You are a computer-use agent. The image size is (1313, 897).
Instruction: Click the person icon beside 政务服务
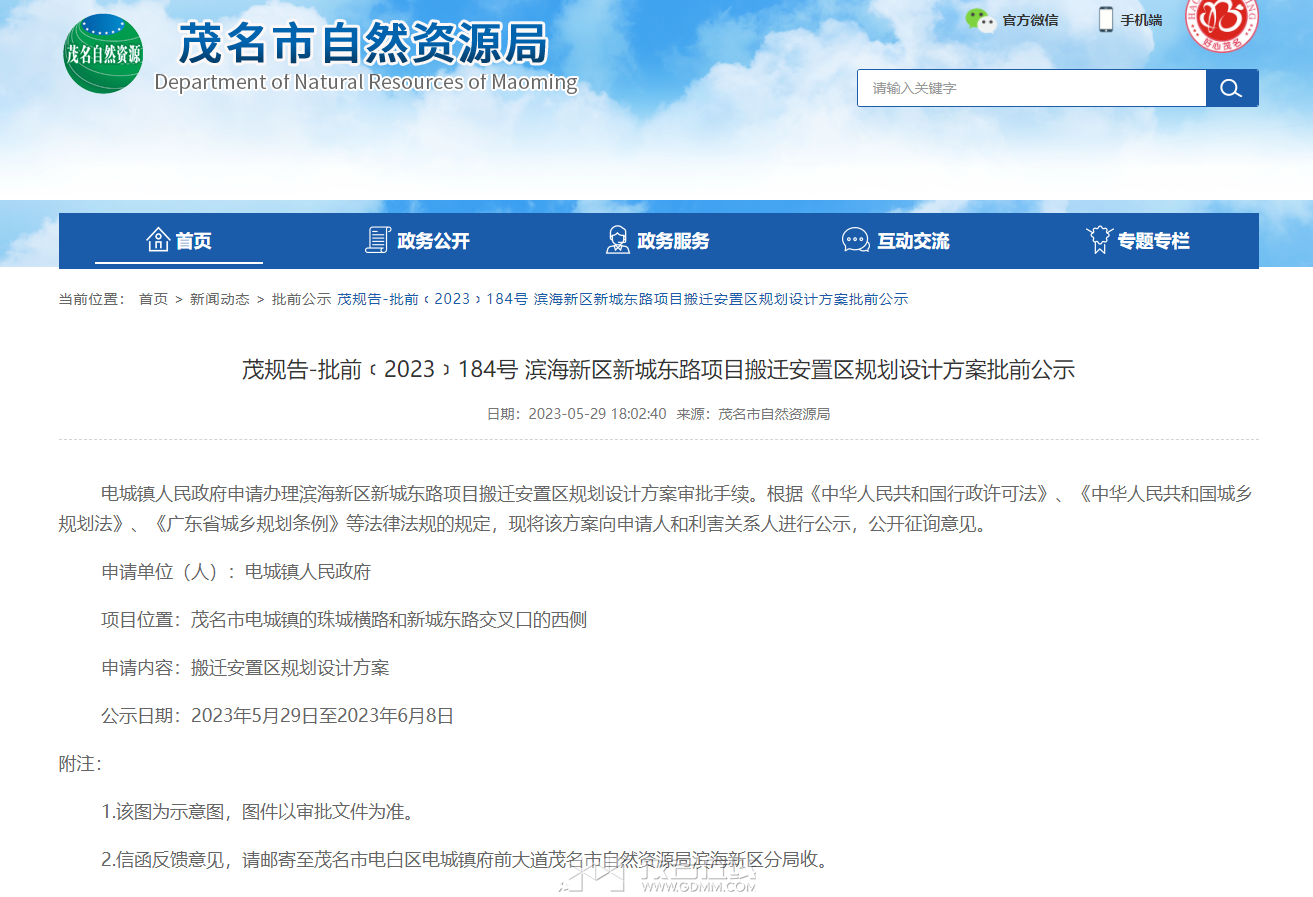618,240
